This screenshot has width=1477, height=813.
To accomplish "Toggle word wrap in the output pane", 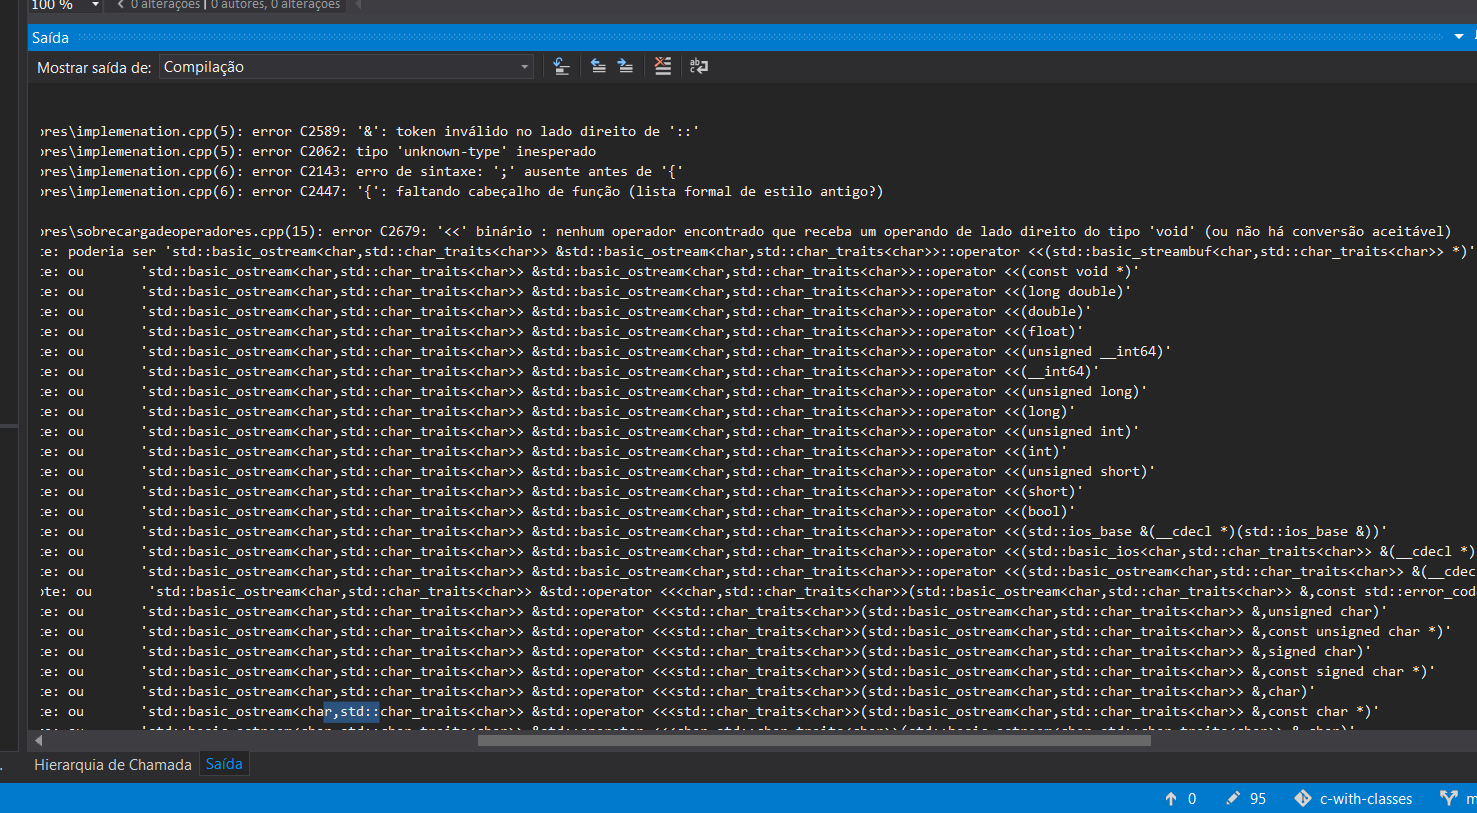I will (x=699, y=67).
